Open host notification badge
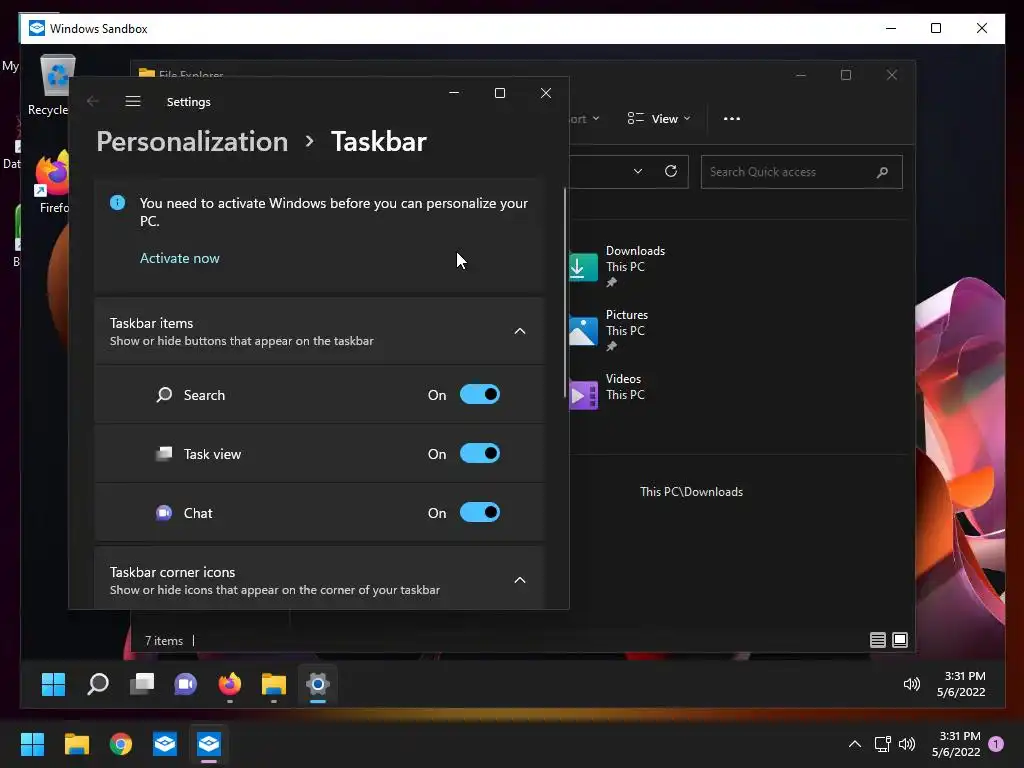This screenshot has width=1024, height=768. click(x=996, y=744)
